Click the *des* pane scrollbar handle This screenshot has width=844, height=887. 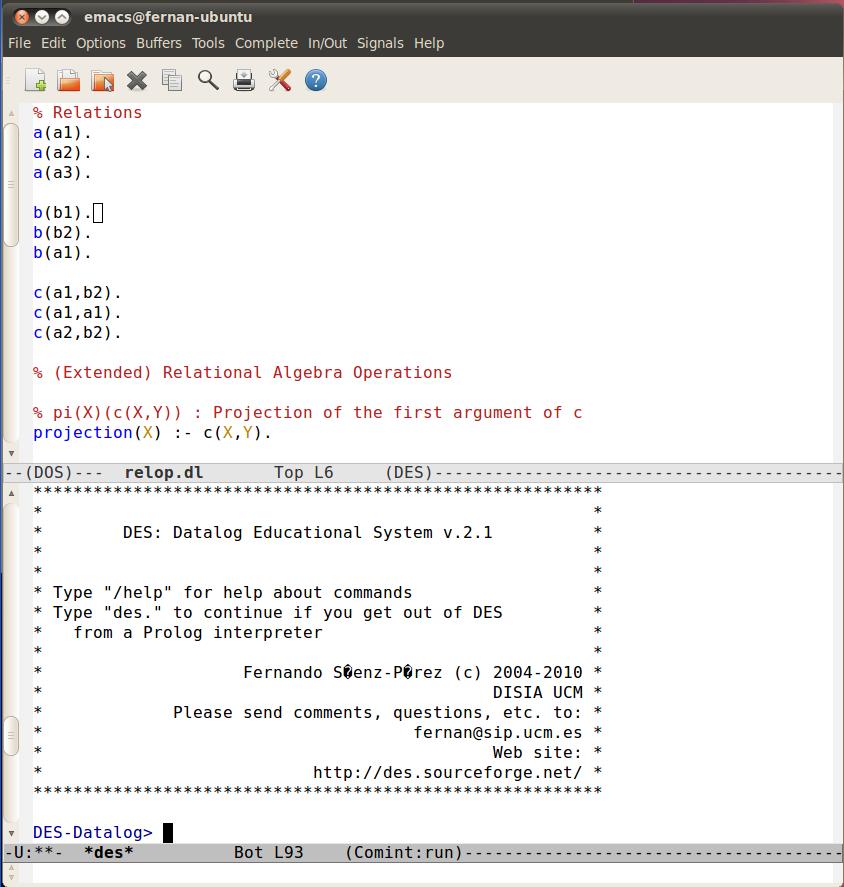[11, 735]
